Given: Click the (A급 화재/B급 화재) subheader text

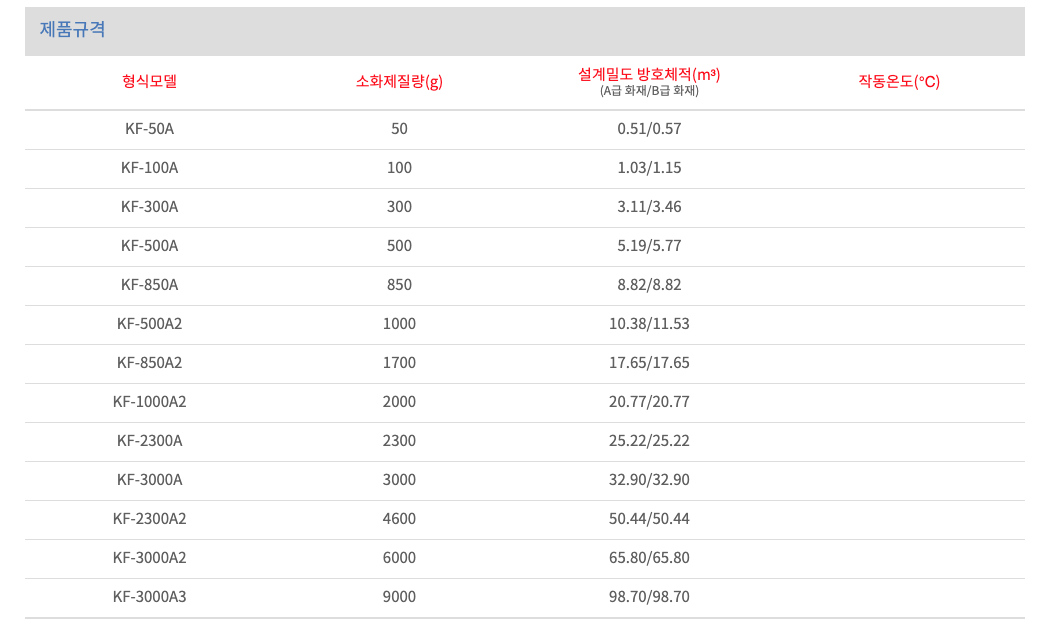Looking at the screenshot, I should [649, 91].
